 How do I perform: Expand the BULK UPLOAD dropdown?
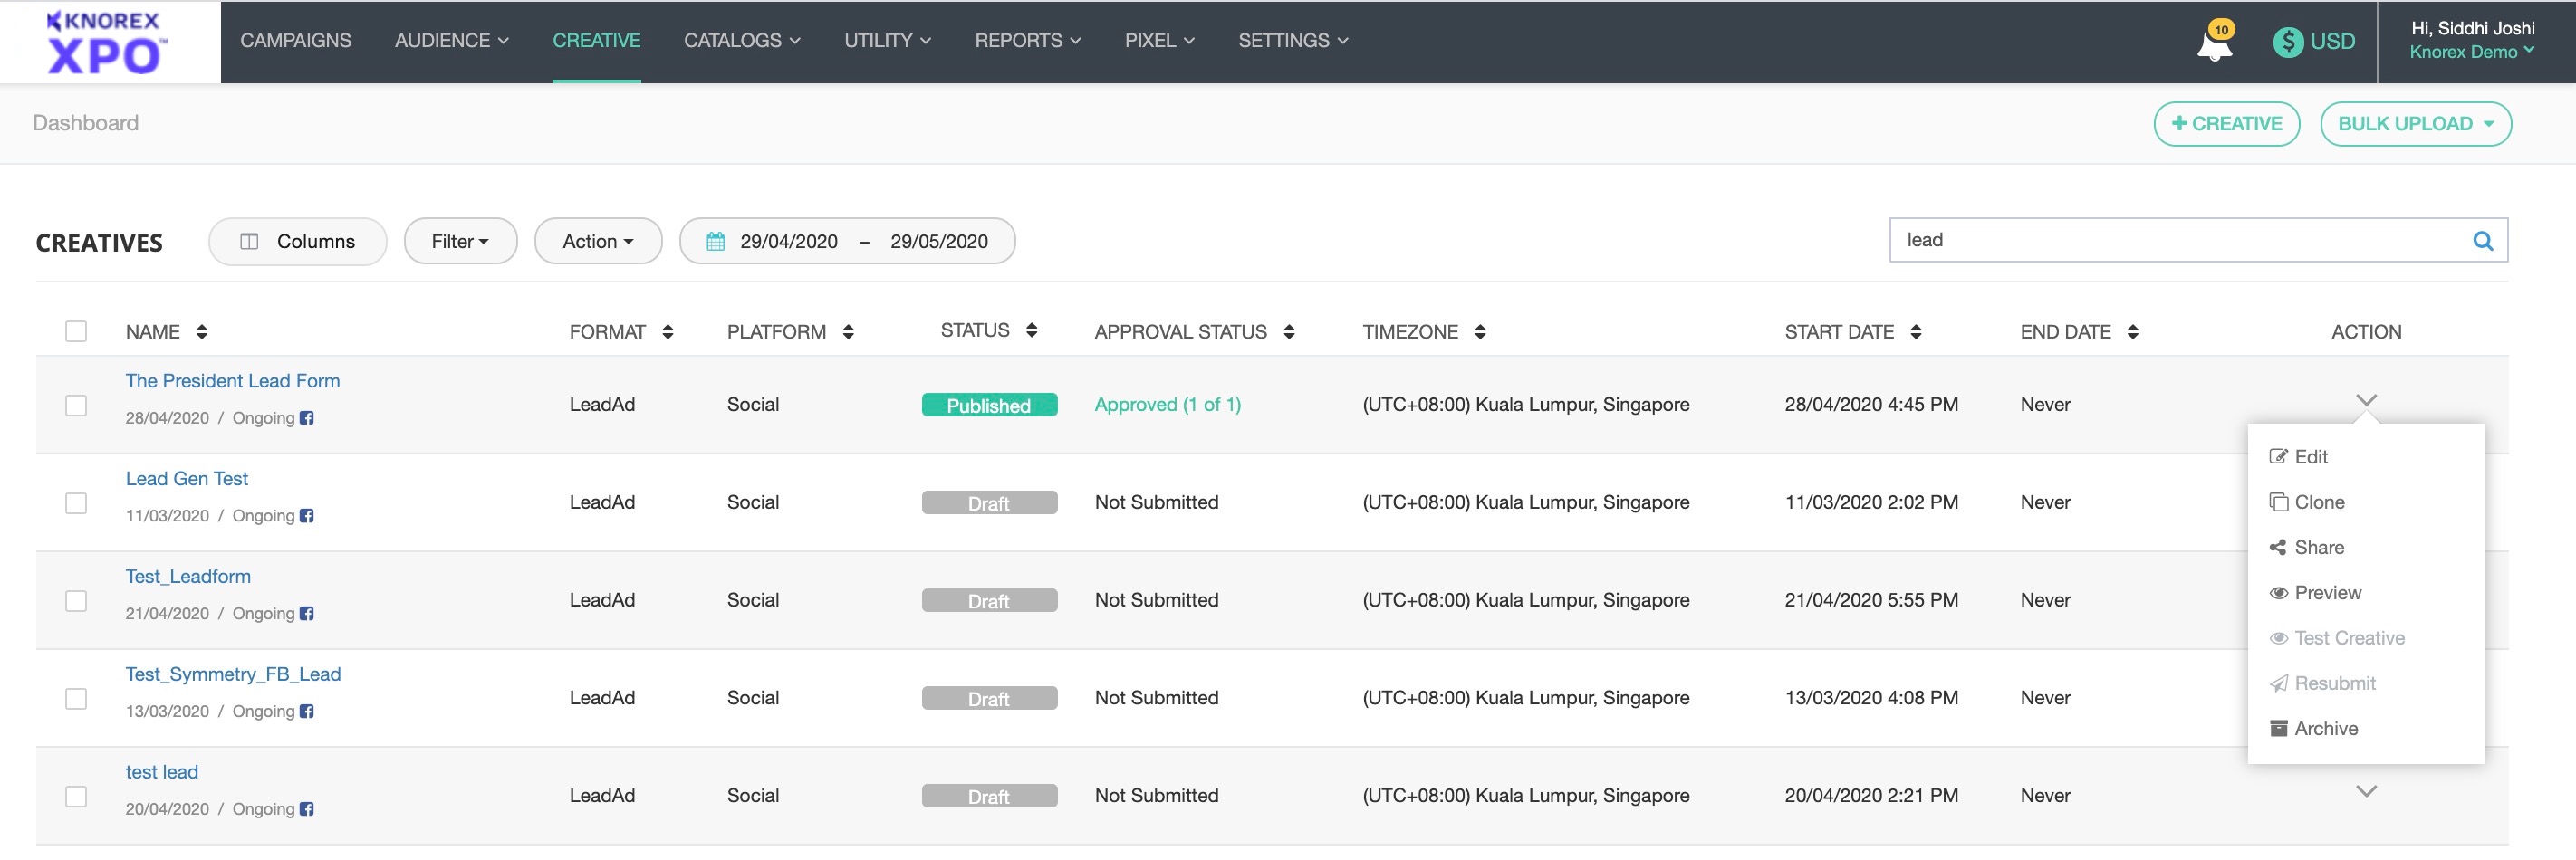coord(2414,124)
